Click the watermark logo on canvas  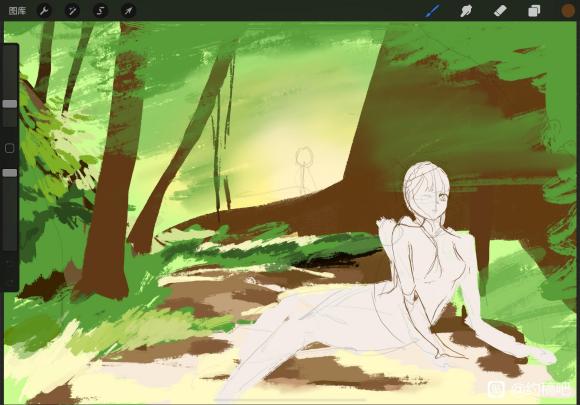point(497,388)
